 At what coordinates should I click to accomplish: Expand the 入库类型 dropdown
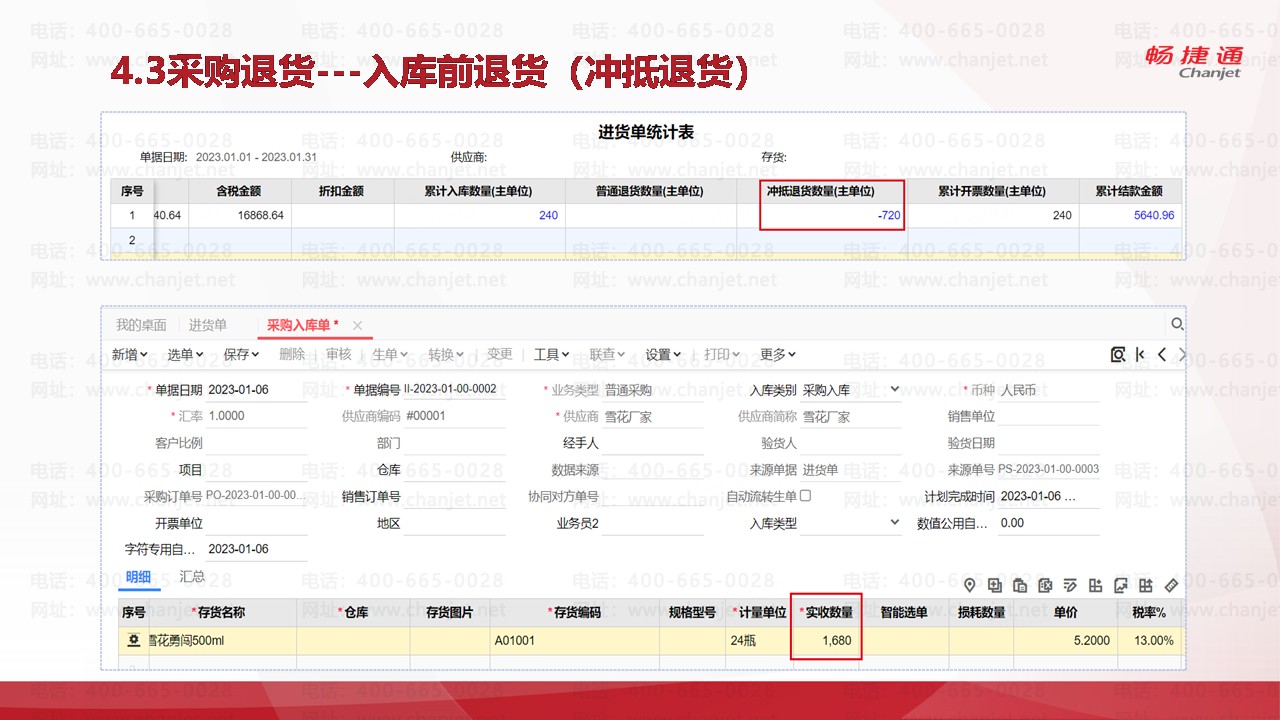tap(894, 522)
